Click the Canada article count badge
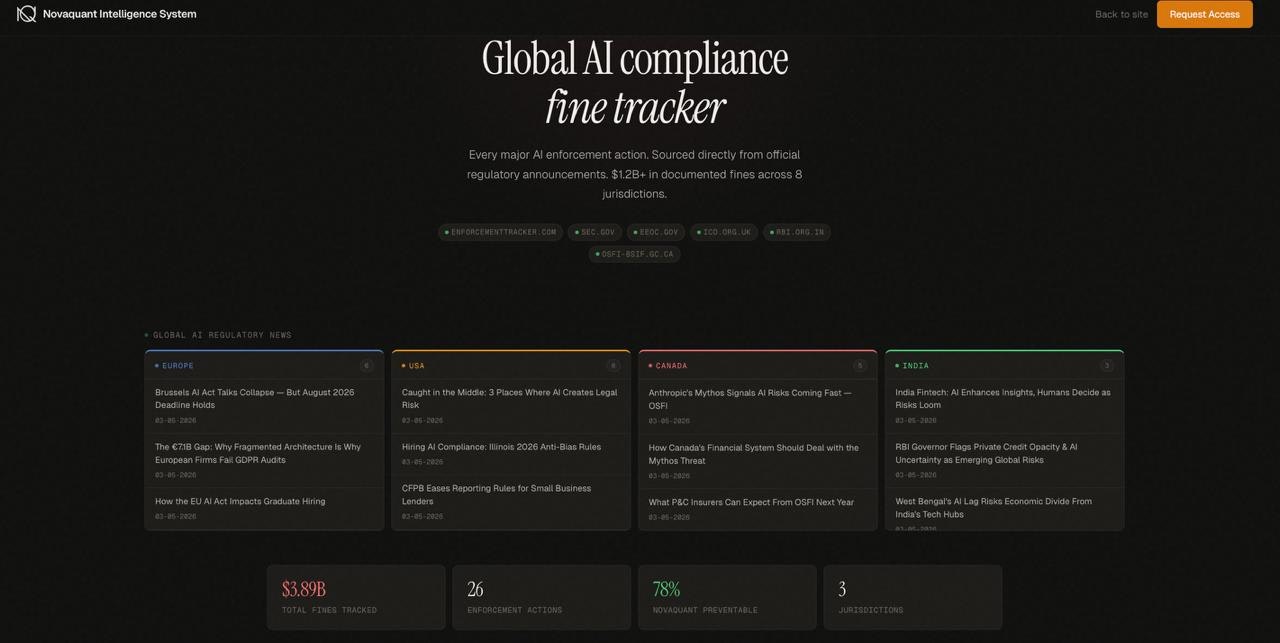Screen dimensions: 1280x643 click(x=860, y=366)
